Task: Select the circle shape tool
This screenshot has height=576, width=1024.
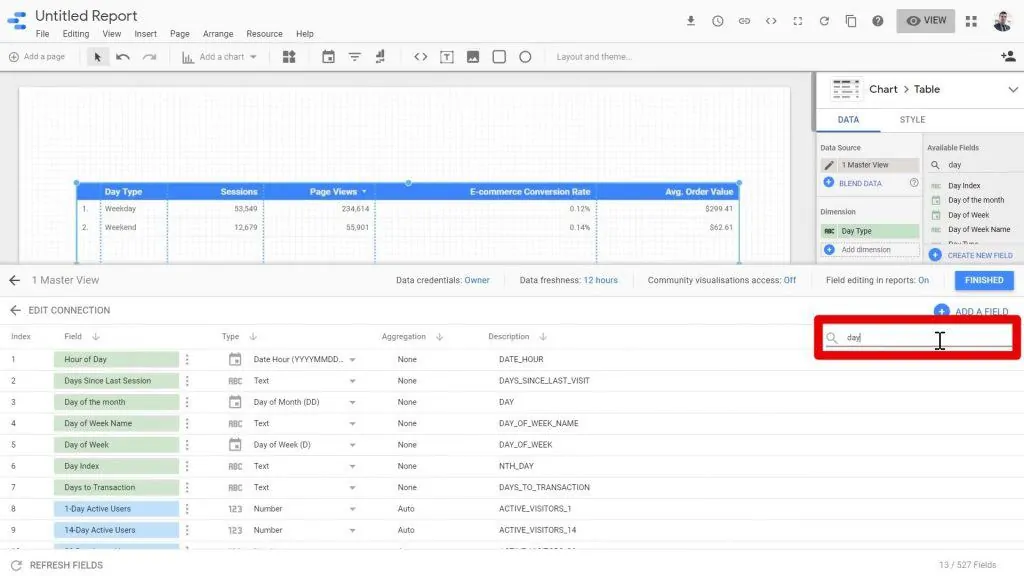Action: [525, 56]
